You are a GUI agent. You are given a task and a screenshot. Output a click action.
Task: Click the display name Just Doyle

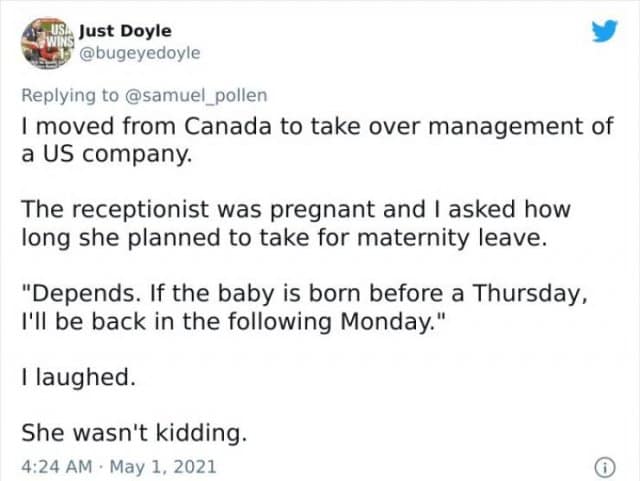pos(125,30)
